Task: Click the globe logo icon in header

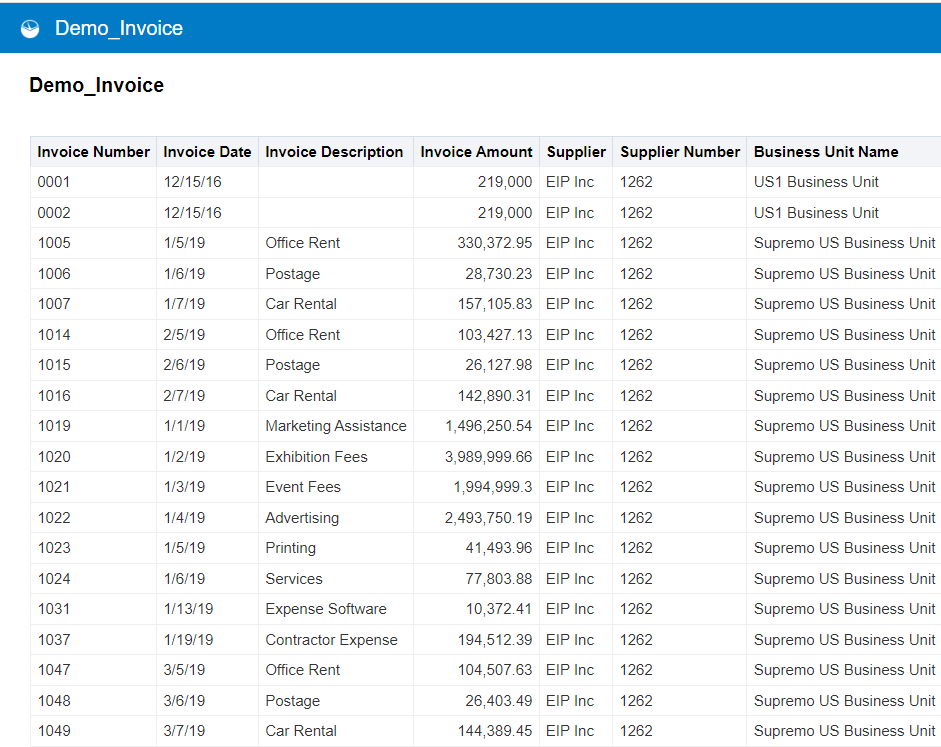Action: 30,28
